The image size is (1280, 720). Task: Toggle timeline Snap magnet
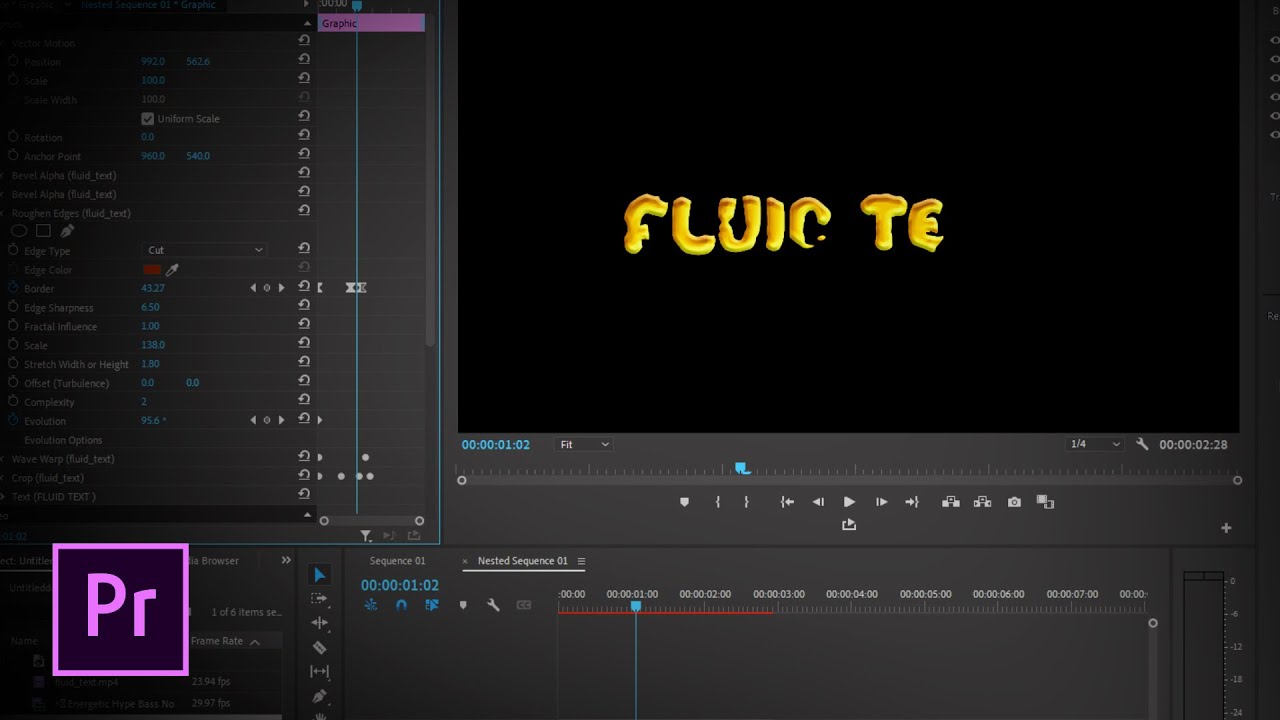pos(401,605)
